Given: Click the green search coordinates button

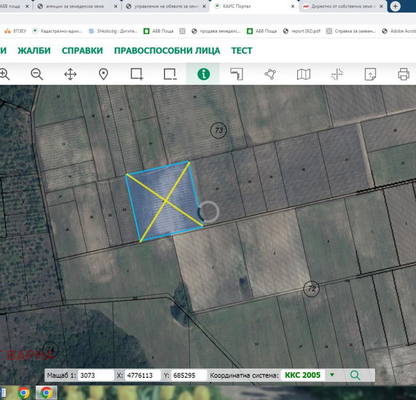Looking at the screenshot, I should click(355, 375).
